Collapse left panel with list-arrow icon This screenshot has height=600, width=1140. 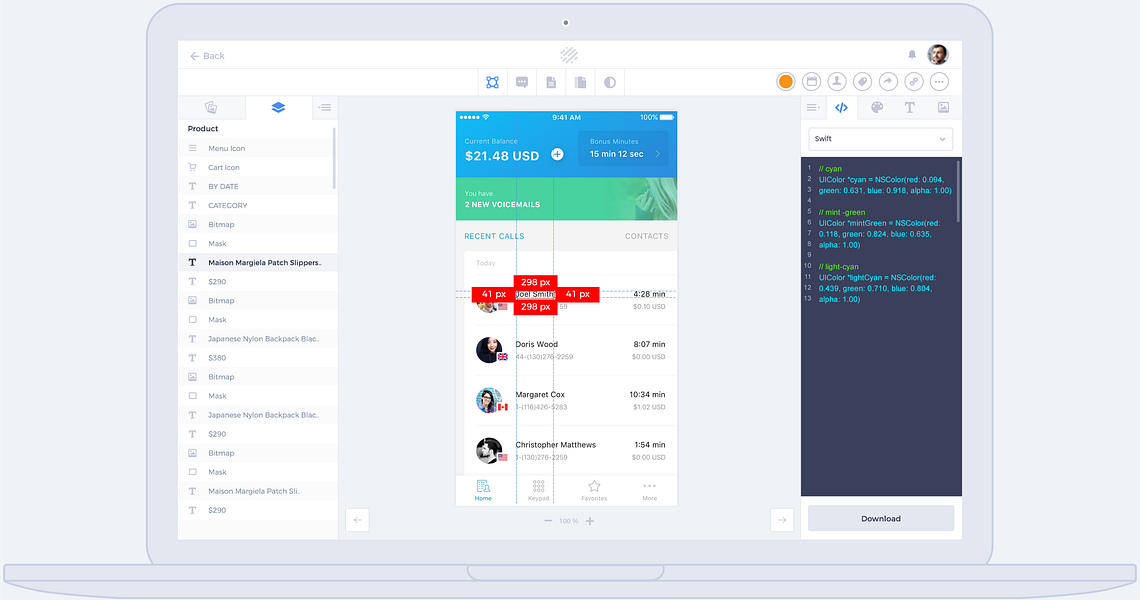pyautogui.click(x=325, y=108)
